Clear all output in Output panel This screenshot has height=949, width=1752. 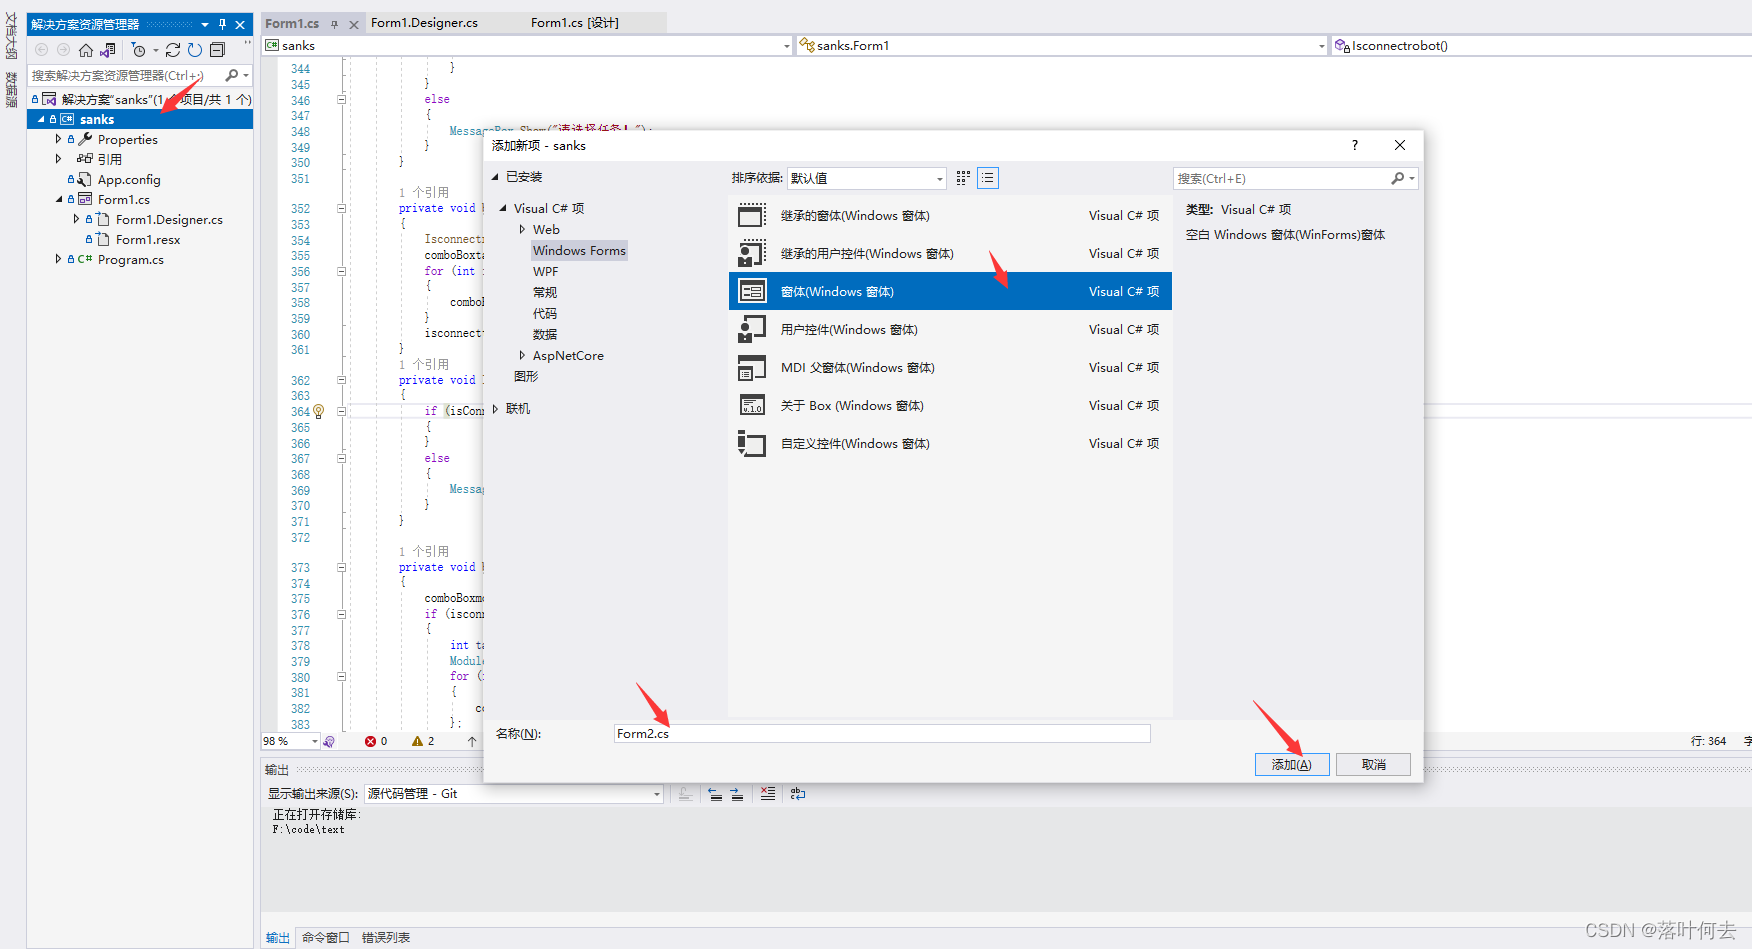(x=768, y=793)
